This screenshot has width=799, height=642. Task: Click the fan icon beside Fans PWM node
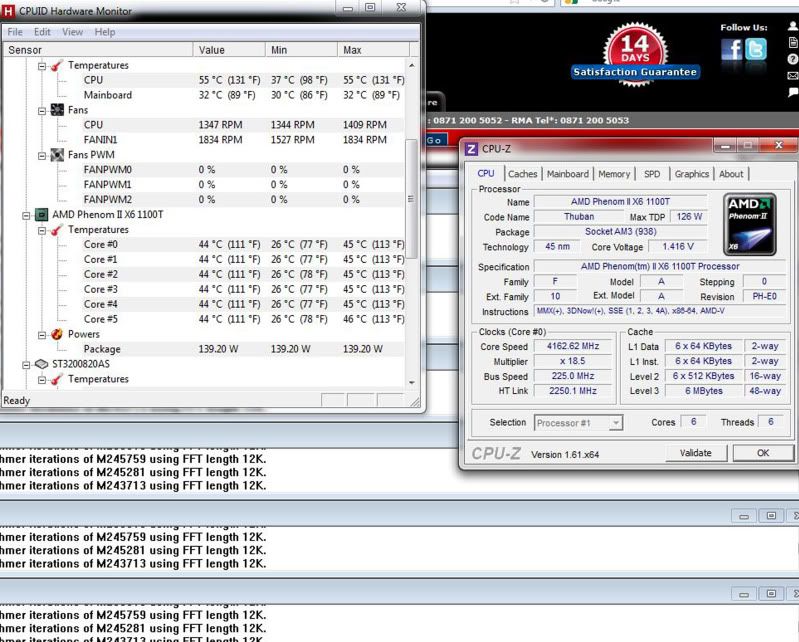tap(57, 154)
